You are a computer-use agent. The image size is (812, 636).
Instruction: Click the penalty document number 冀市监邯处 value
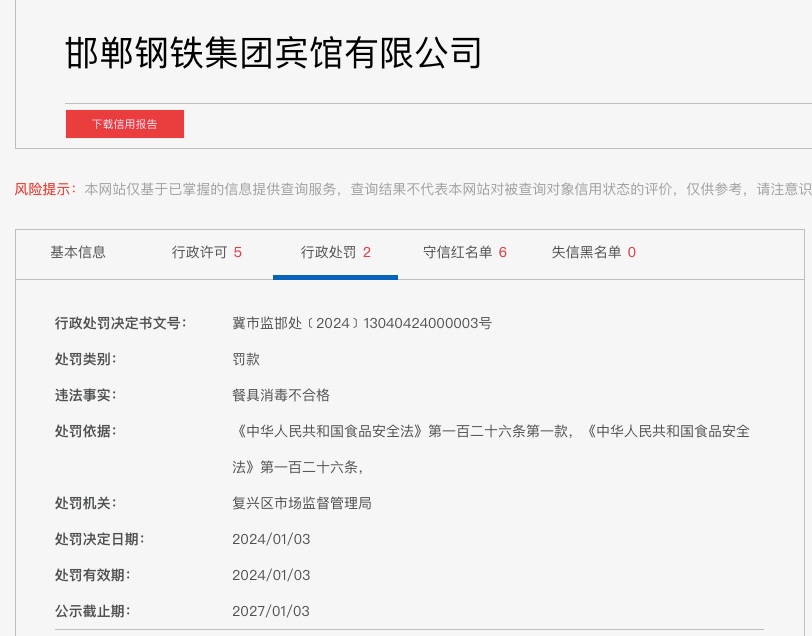(361, 323)
